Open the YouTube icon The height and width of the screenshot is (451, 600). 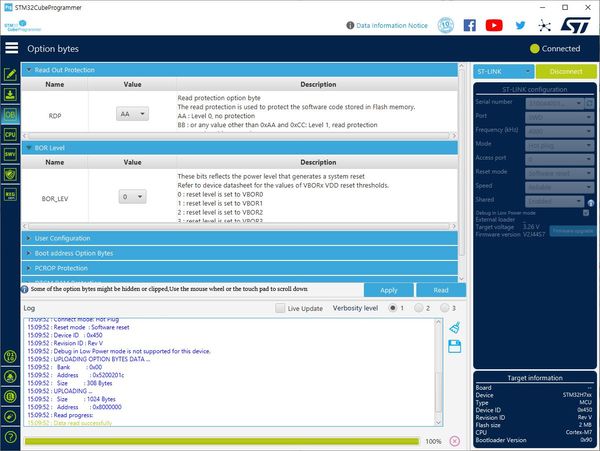(x=494, y=25)
